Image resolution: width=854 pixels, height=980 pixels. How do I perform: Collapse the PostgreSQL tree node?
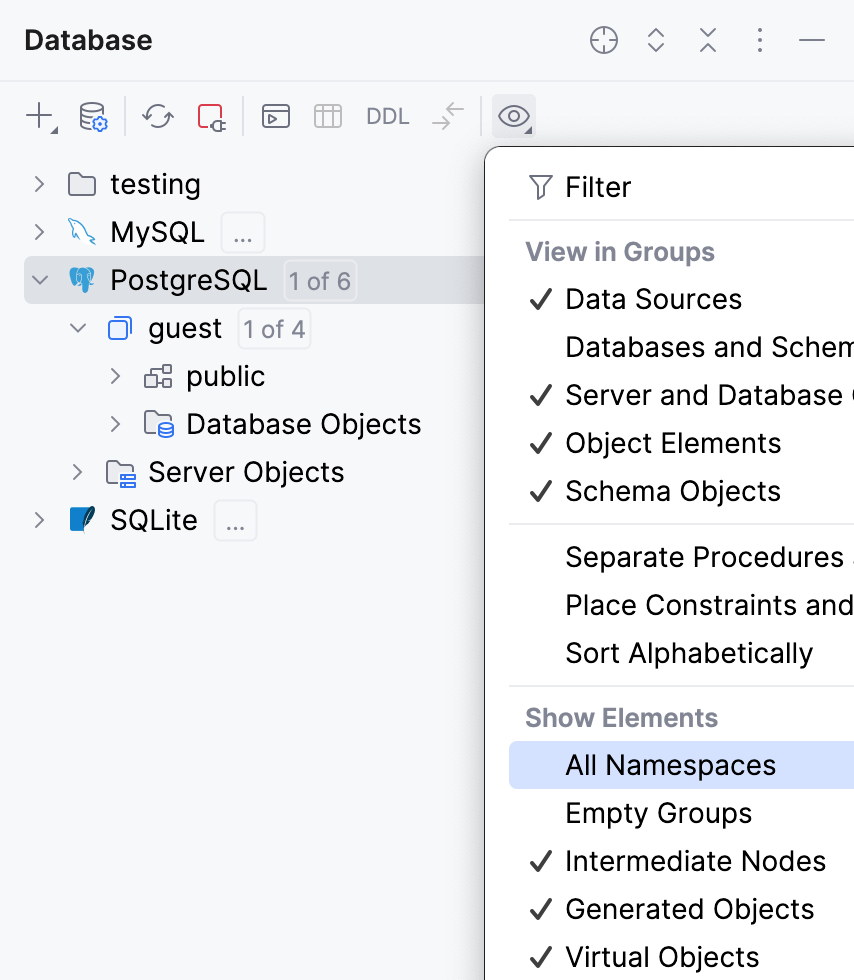point(38,281)
